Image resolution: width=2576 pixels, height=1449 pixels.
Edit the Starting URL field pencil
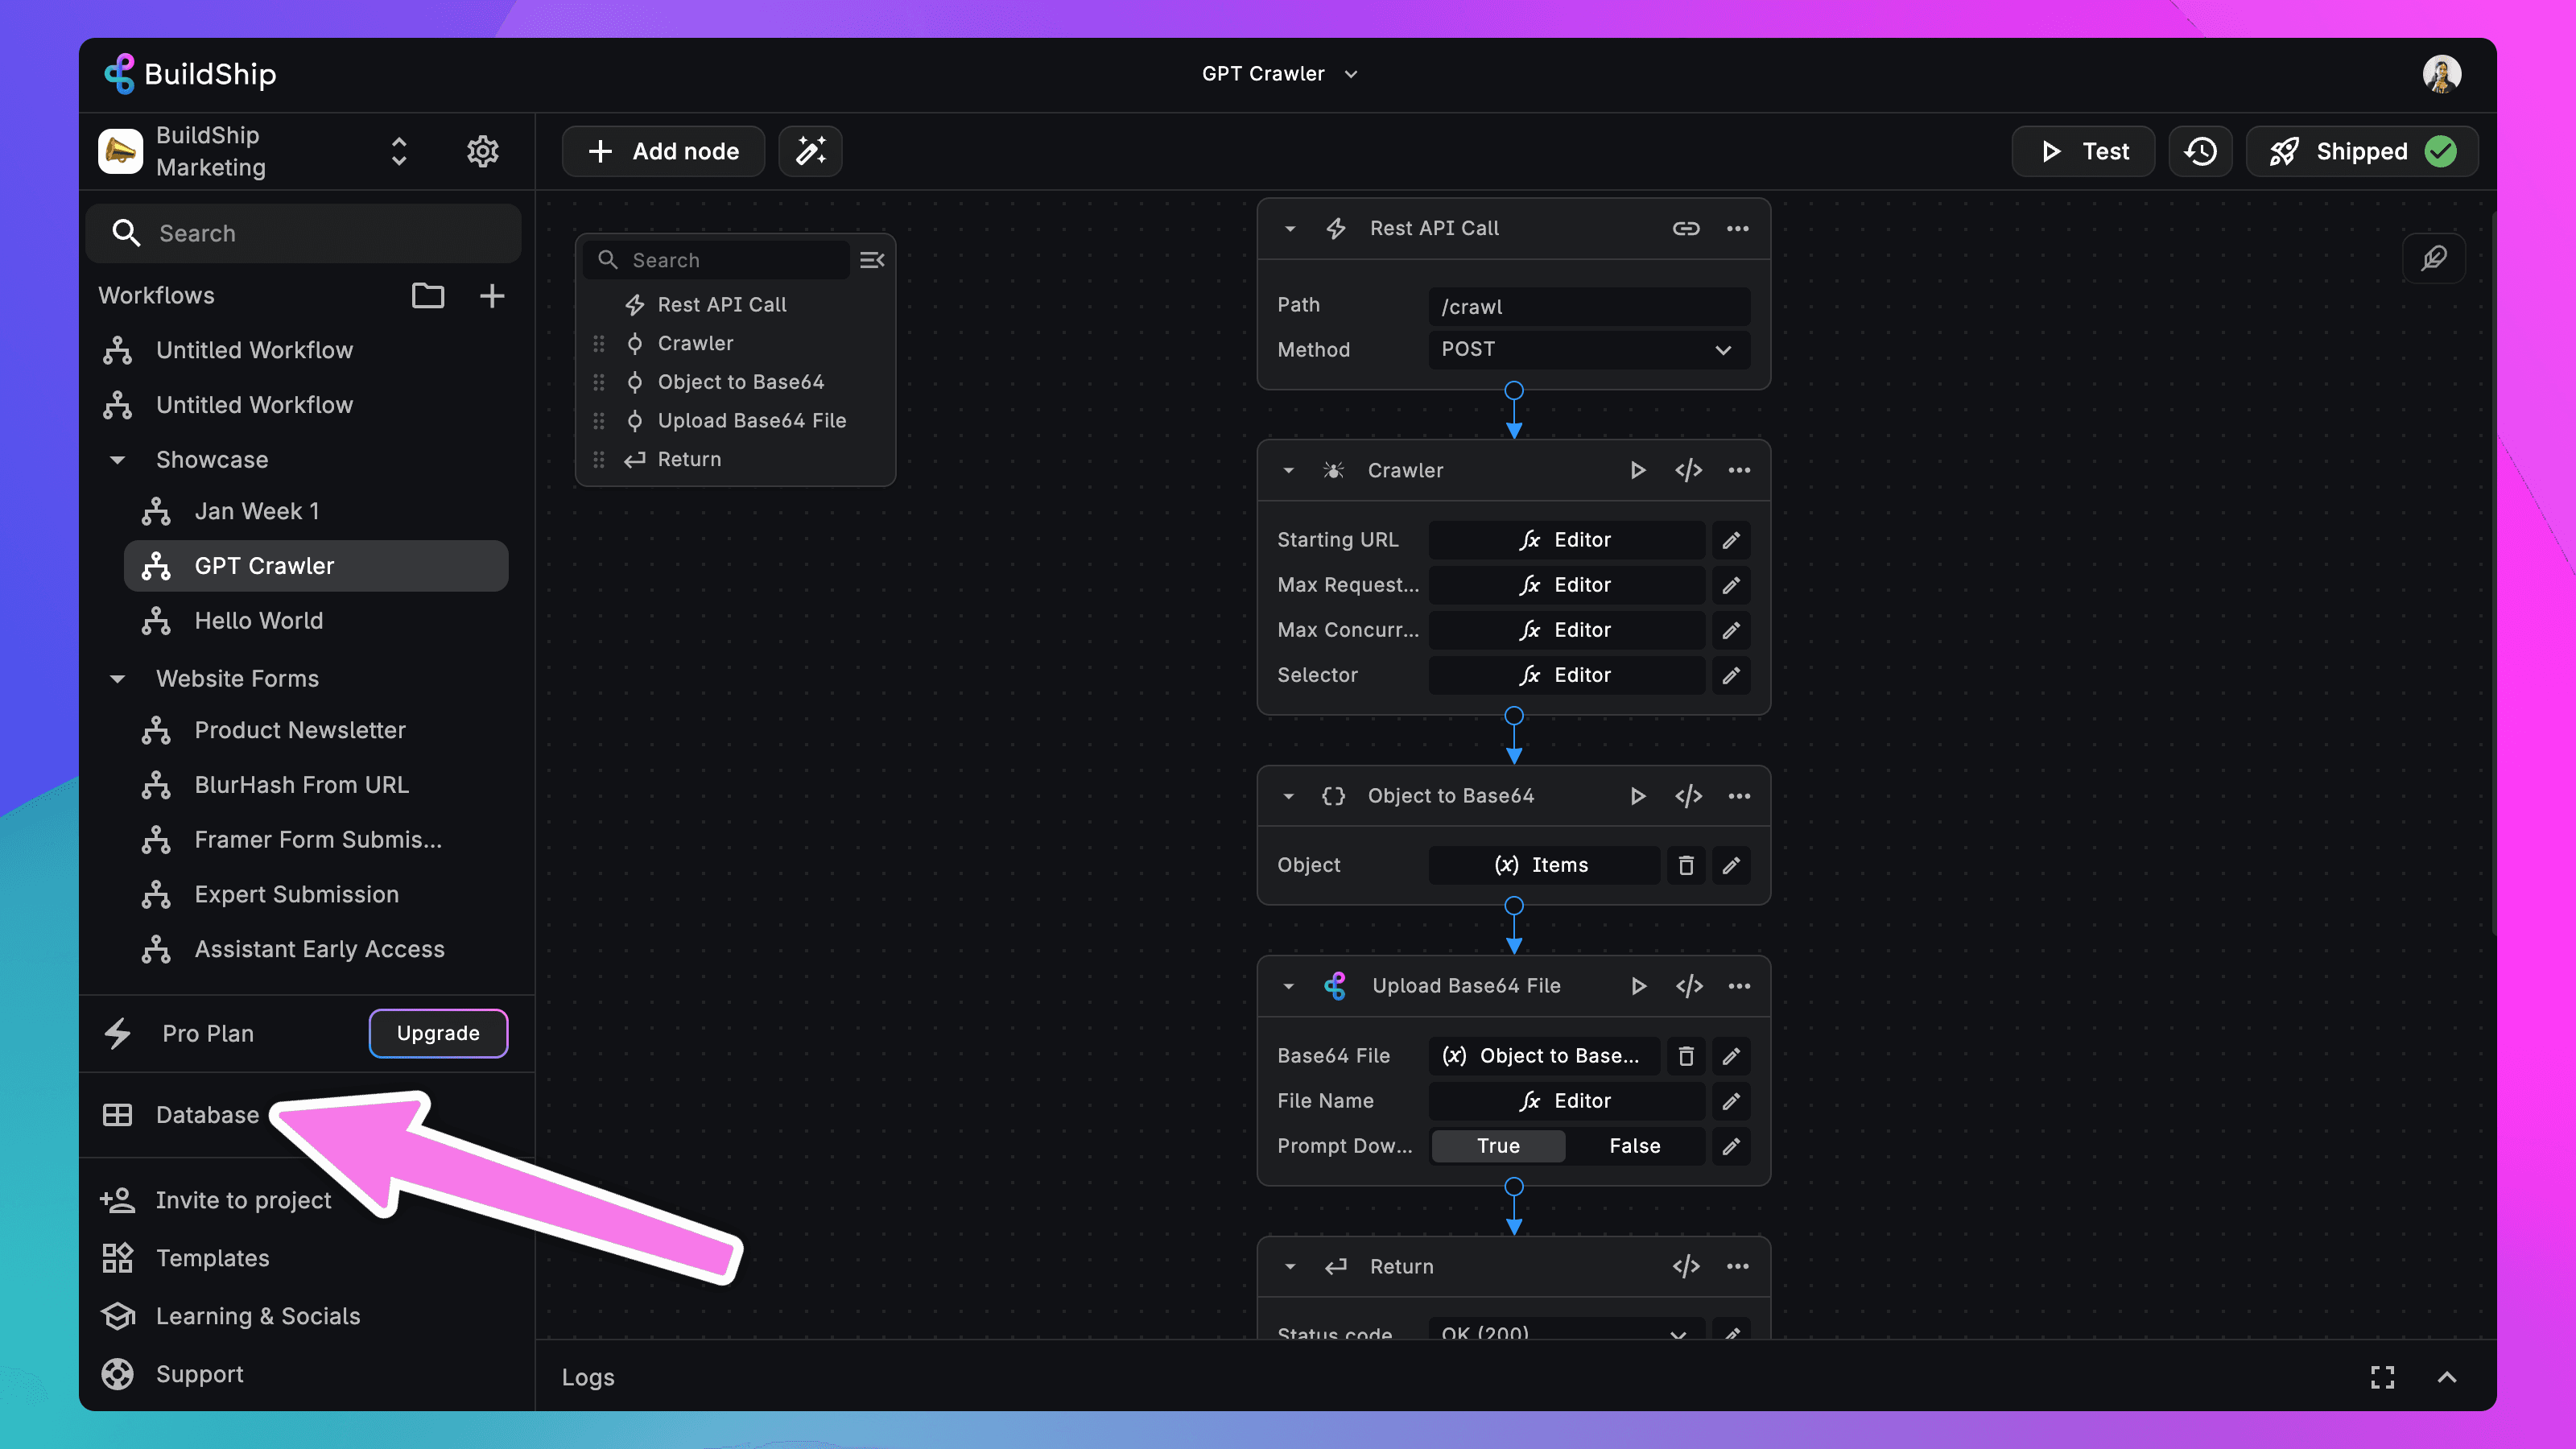click(x=1731, y=540)
